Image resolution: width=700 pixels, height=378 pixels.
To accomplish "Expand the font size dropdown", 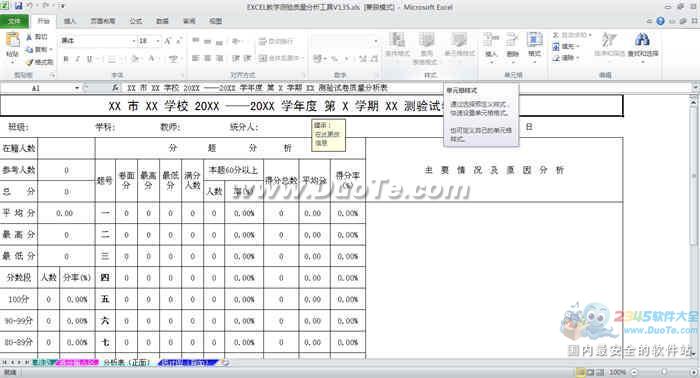I will pyautogui.click(x=158, y=41).
